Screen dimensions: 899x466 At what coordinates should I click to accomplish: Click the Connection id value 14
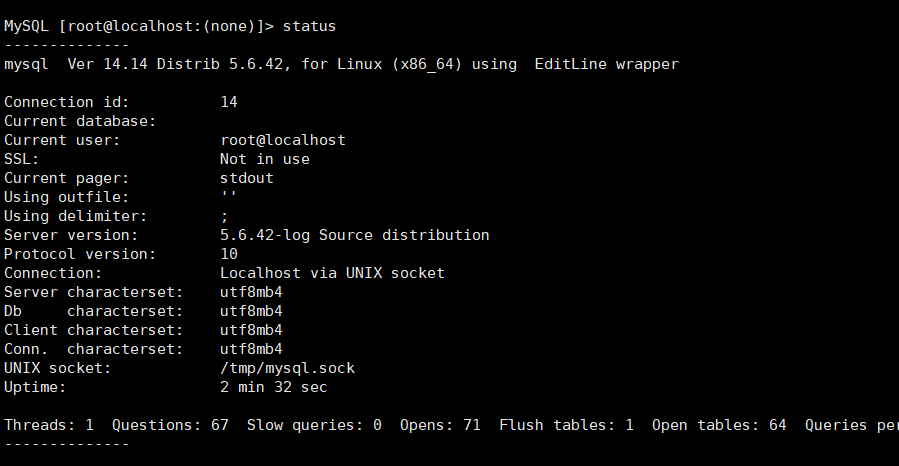(229, 102)
